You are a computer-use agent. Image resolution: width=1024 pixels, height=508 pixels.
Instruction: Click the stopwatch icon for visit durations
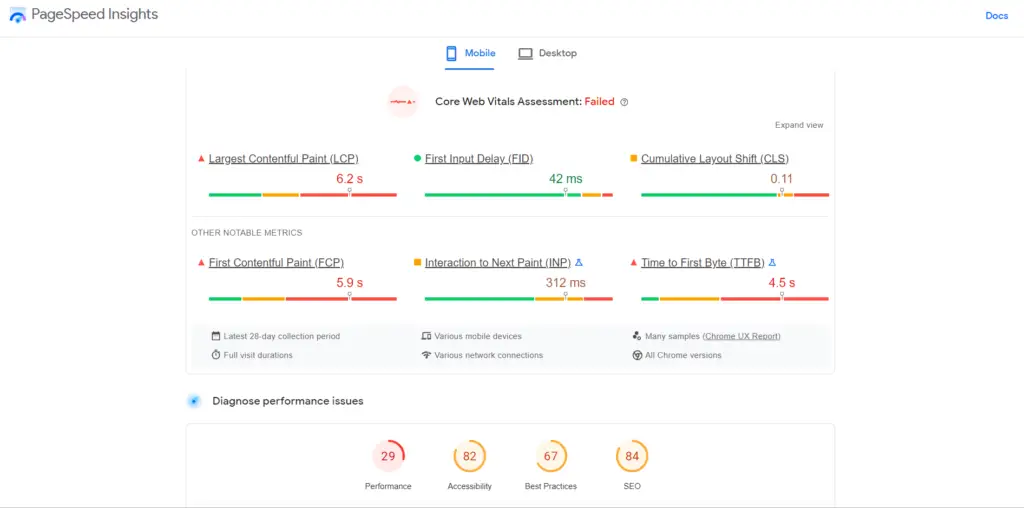(x=216, y=355)
